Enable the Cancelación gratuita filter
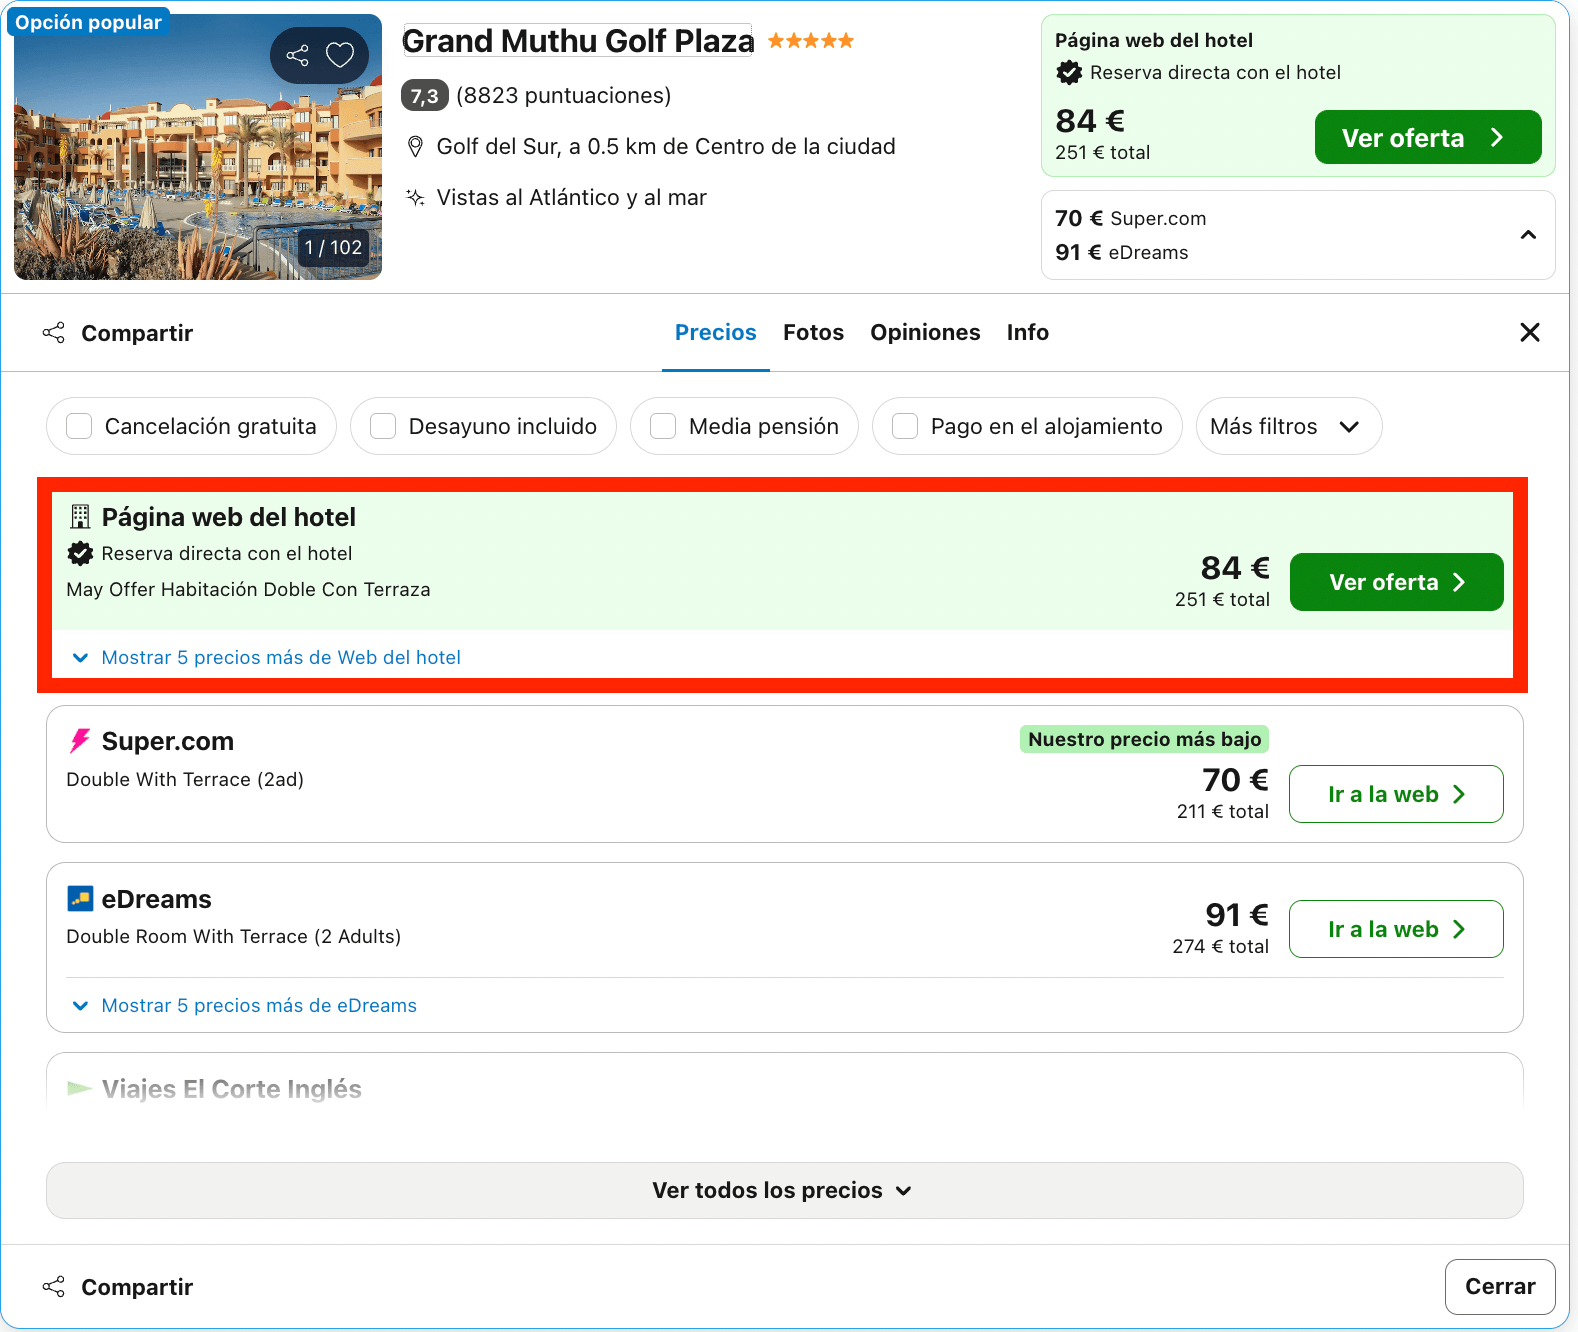The width and height of the screenshot is (1578, 1332). 79,426
